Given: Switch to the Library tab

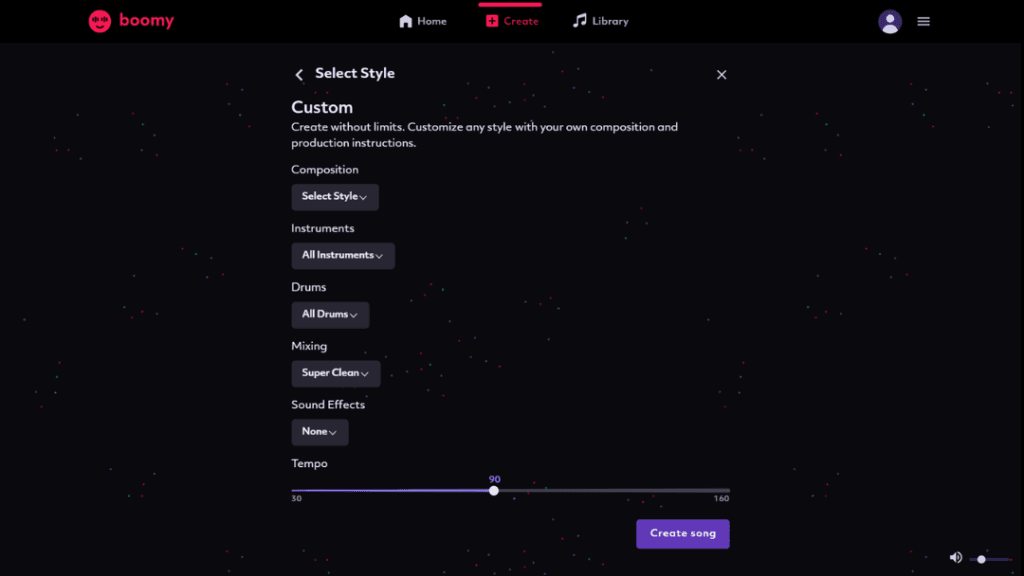Looking at the screenshot, I should [600, 21].
